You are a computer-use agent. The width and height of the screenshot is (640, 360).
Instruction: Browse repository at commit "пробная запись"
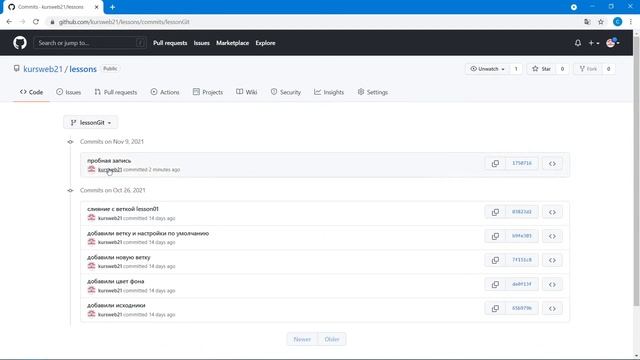(x=552, y=163)
